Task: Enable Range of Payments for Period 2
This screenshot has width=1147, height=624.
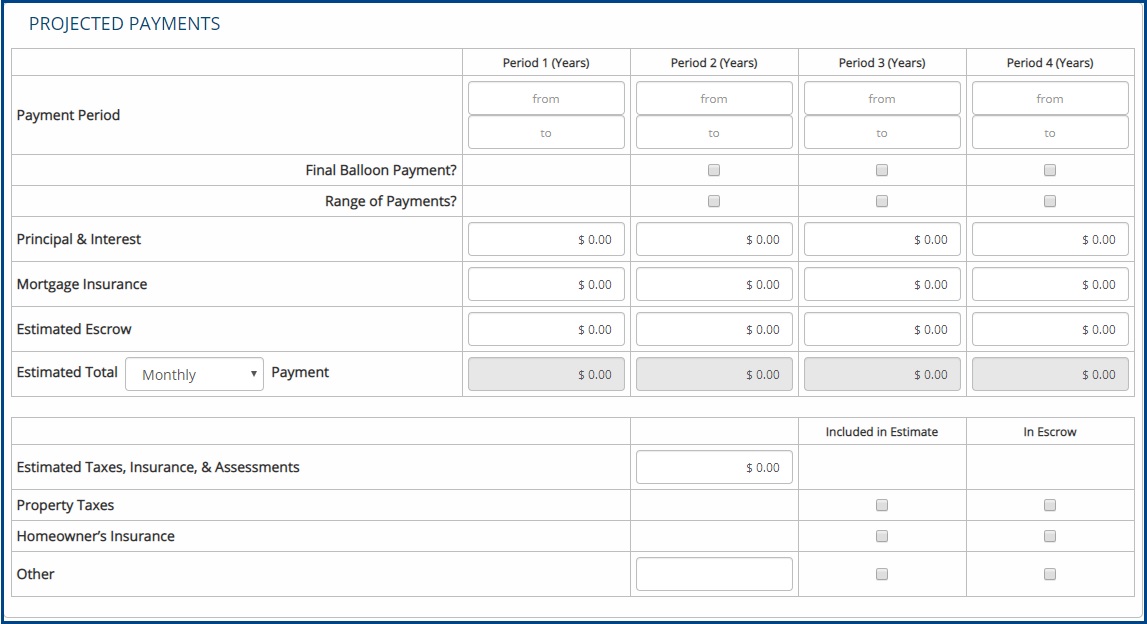Action: pyautogui.click(x=714, y=201)
